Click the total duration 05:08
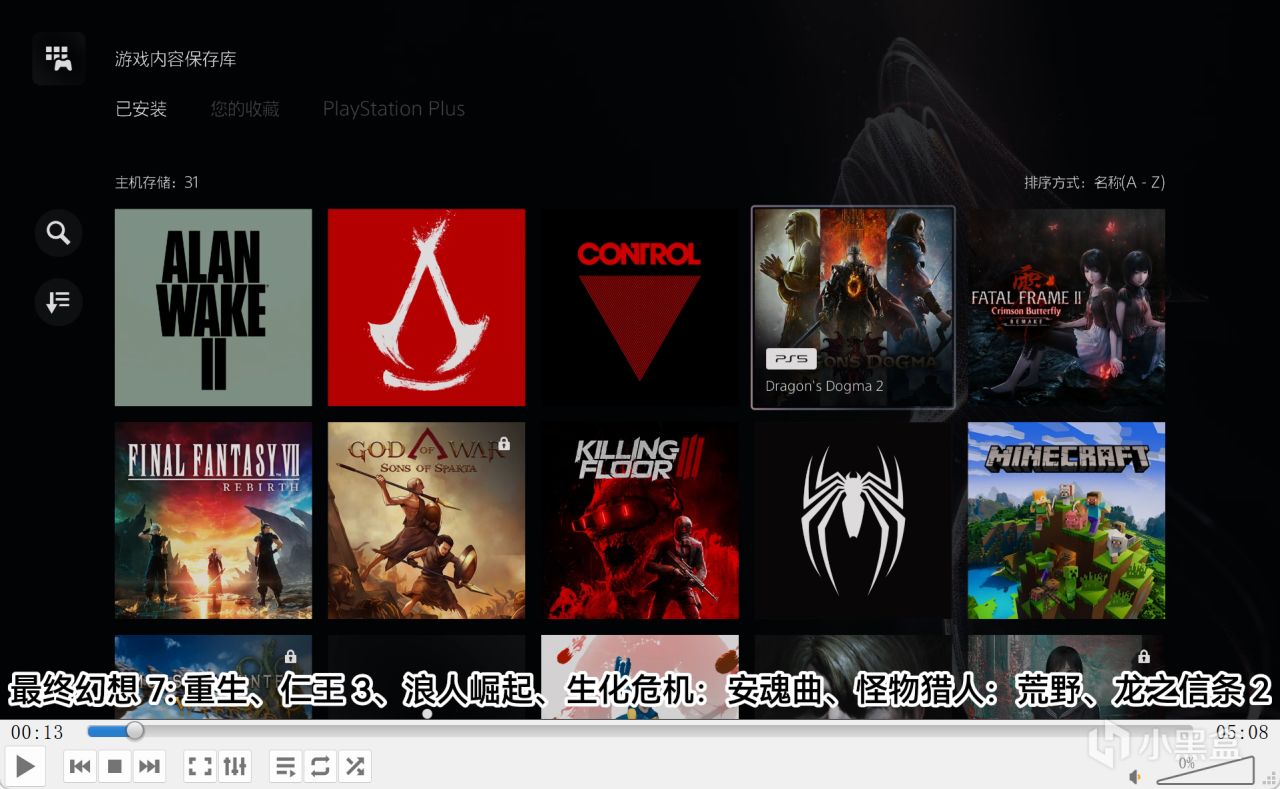 pyautogui.click(x=1242, y=732)
